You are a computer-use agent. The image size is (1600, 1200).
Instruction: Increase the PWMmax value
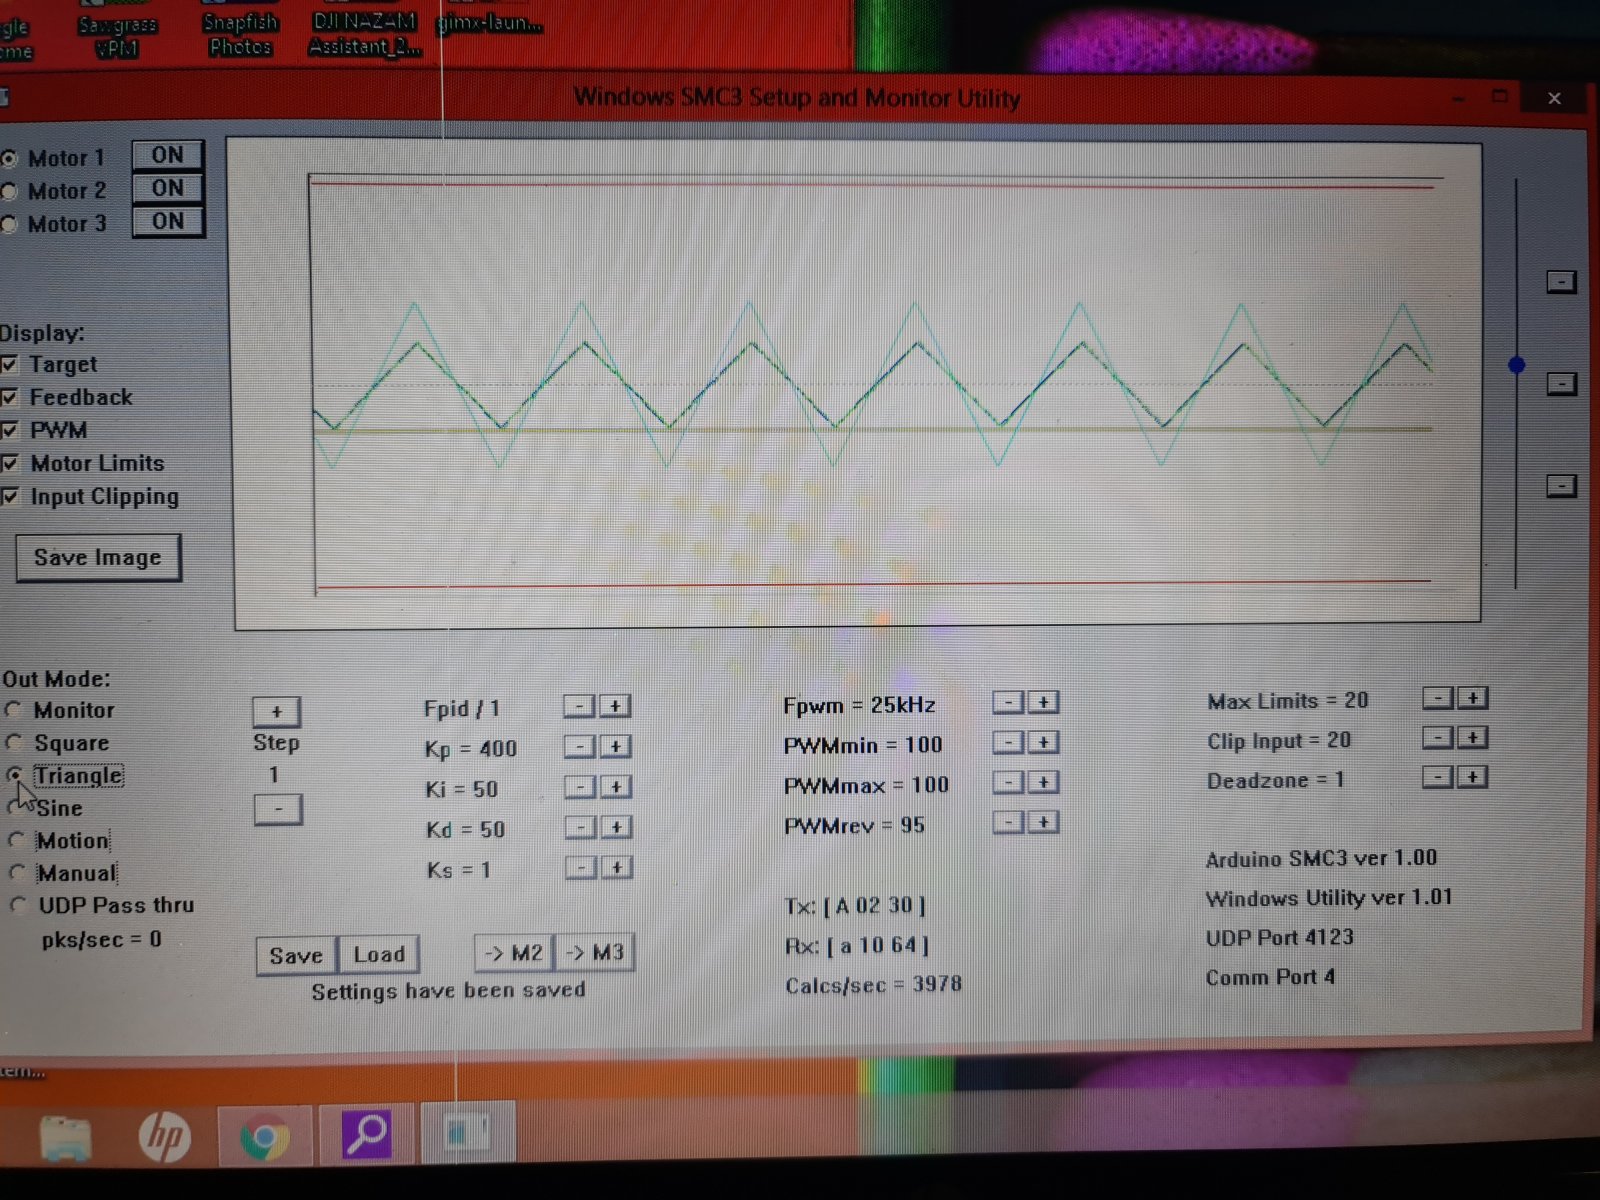point(1045,782)
